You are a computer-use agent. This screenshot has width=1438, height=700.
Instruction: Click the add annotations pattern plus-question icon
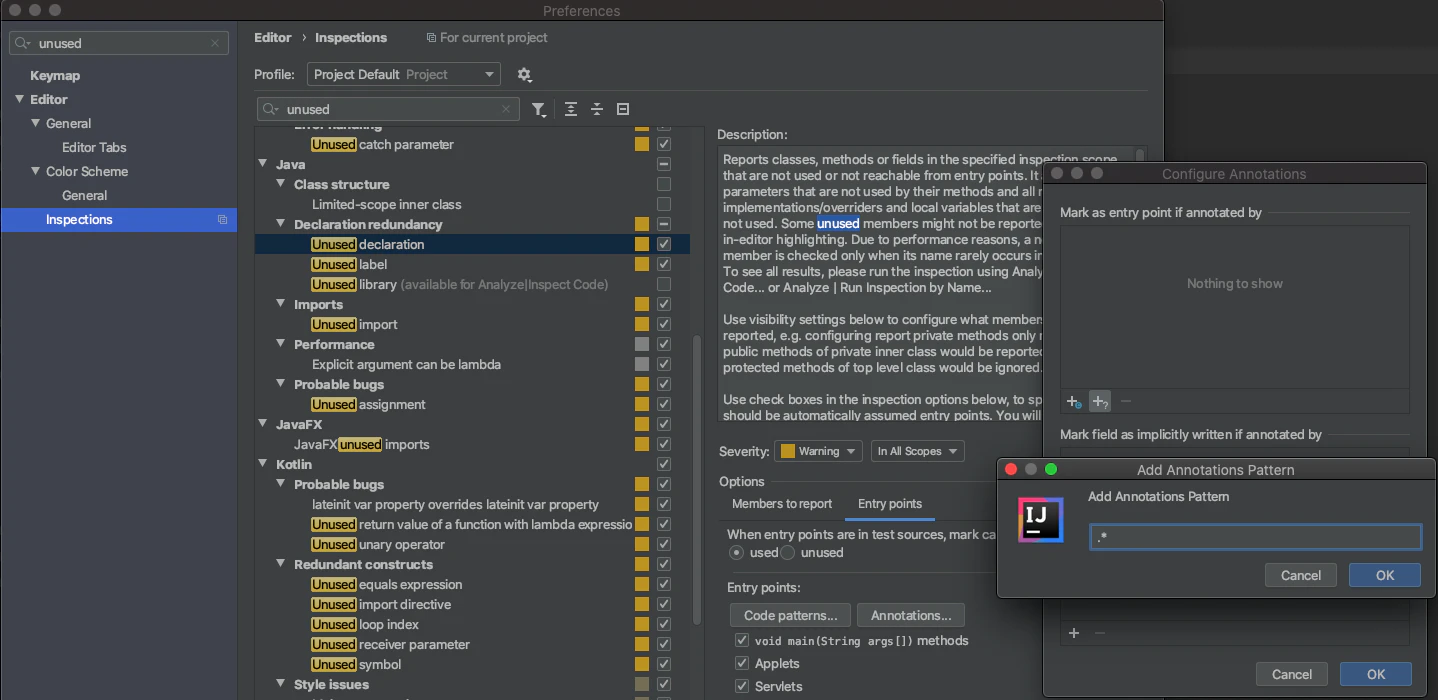click(x=1099, y=401)
